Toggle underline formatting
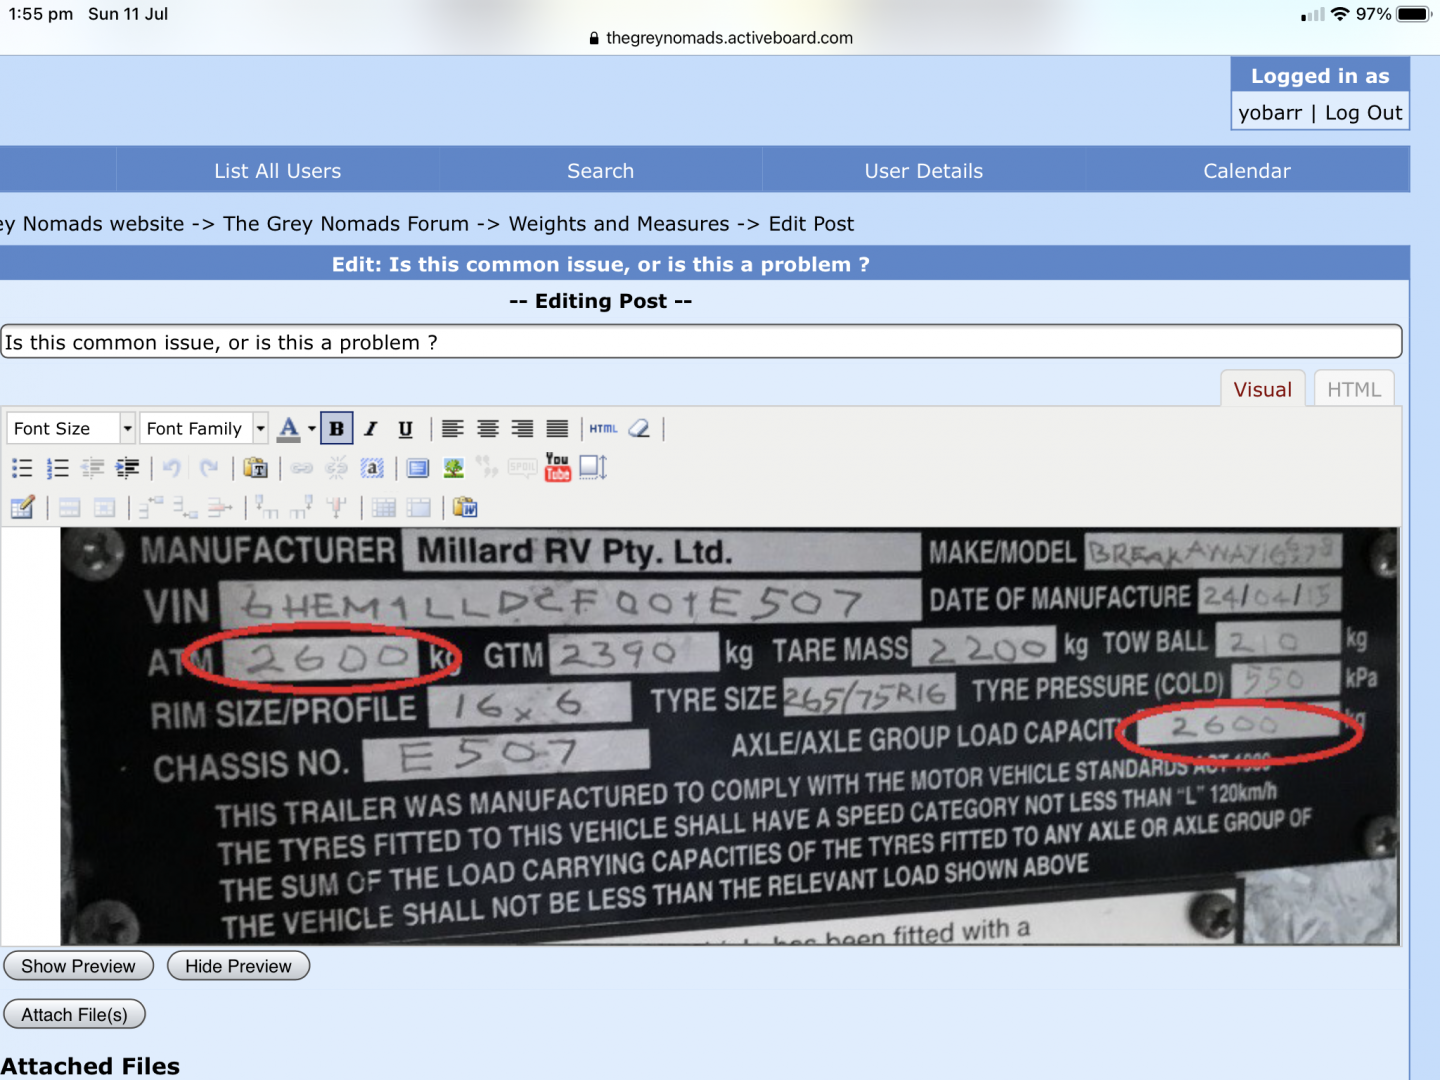Image resolution: width=1440 pixels, height=1080 pixels. pyautogui.click(x=405, y=429)
